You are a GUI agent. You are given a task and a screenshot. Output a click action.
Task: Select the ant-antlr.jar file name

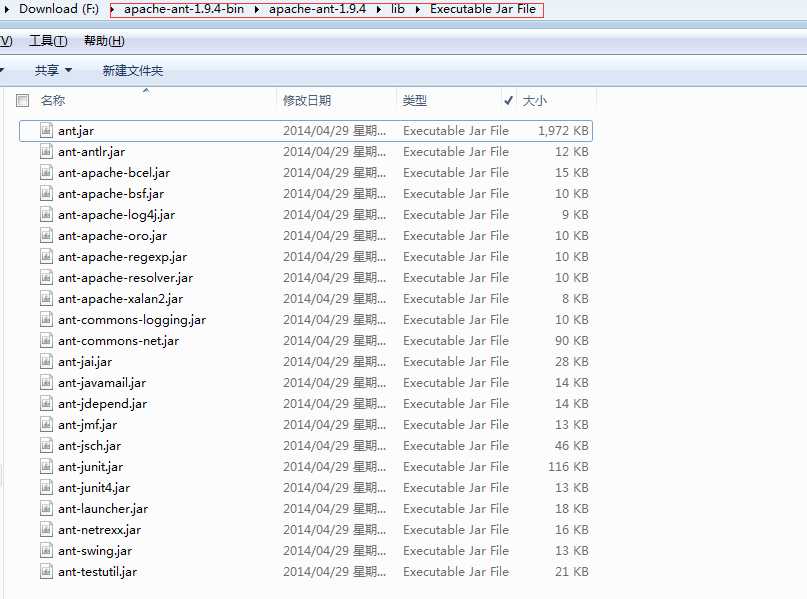[x=92, y=151]
